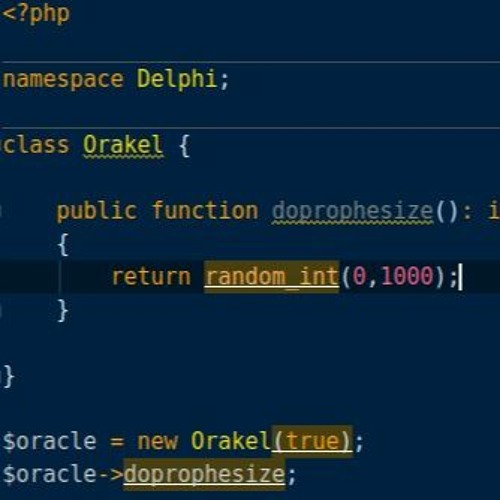Screen dimensions: 500x500
Task: Click Orakel in the new expression
Action: tap(231, 441)
